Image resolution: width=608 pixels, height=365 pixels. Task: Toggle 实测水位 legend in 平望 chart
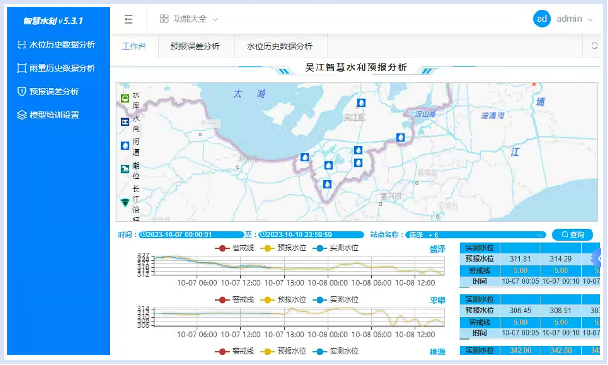(336, 300)
